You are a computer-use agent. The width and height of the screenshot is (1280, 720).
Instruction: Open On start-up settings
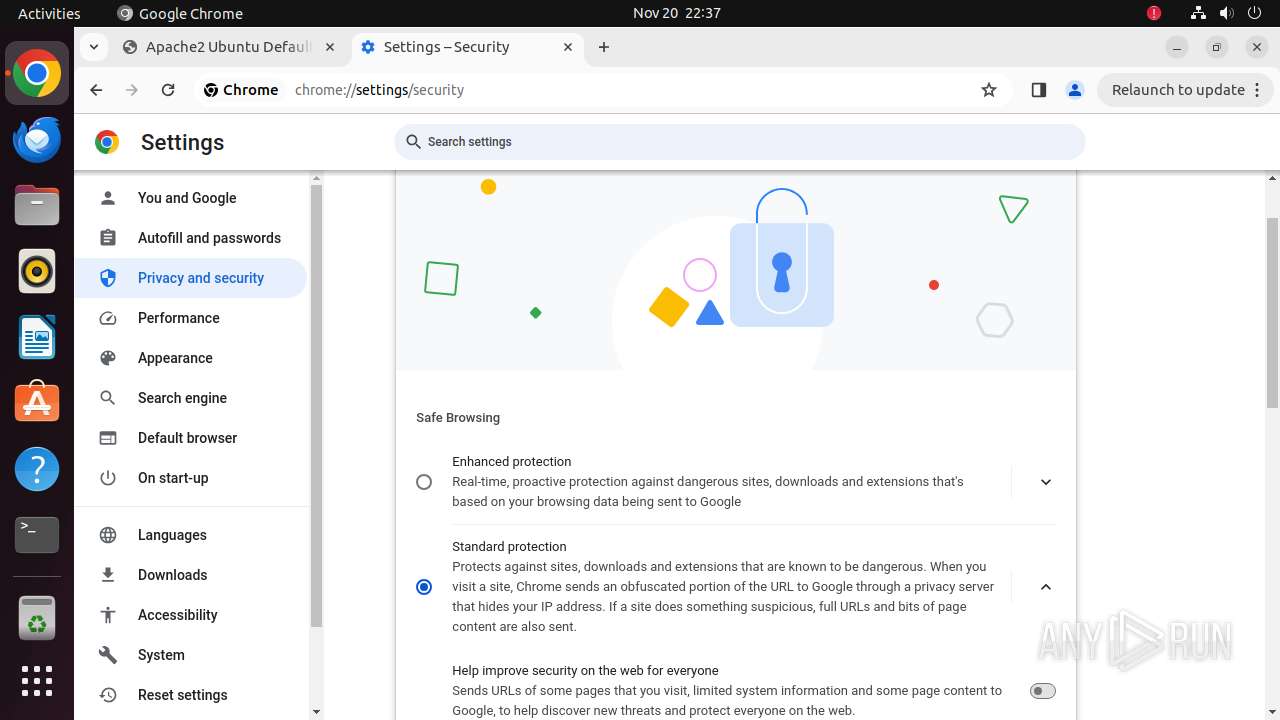pyautogui.click(x=190, y=478)
